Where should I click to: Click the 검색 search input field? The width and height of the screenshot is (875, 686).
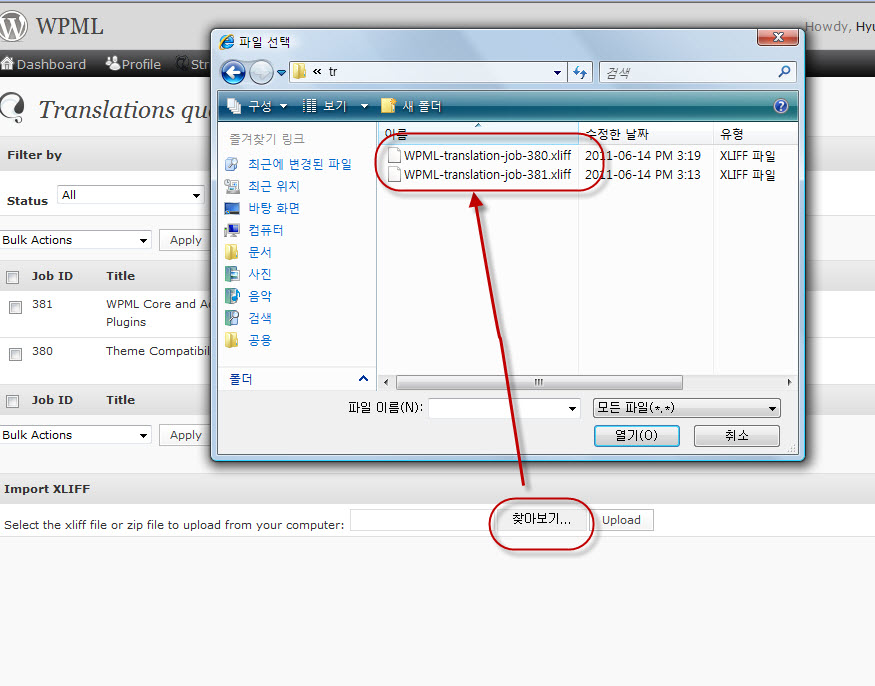(689, 72)
